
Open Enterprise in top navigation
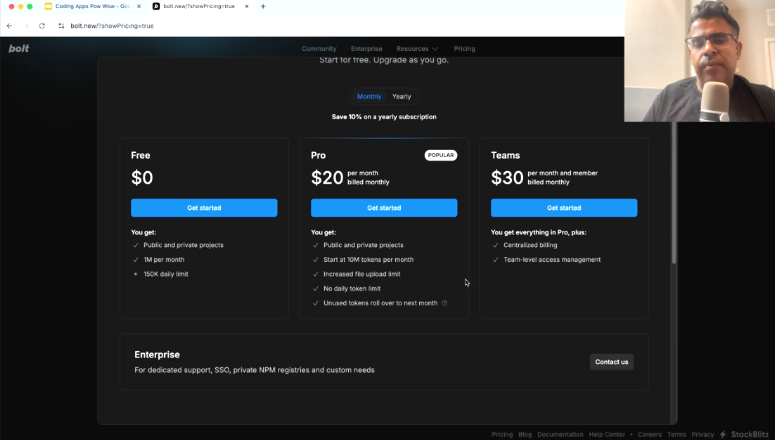coord(366,49)
